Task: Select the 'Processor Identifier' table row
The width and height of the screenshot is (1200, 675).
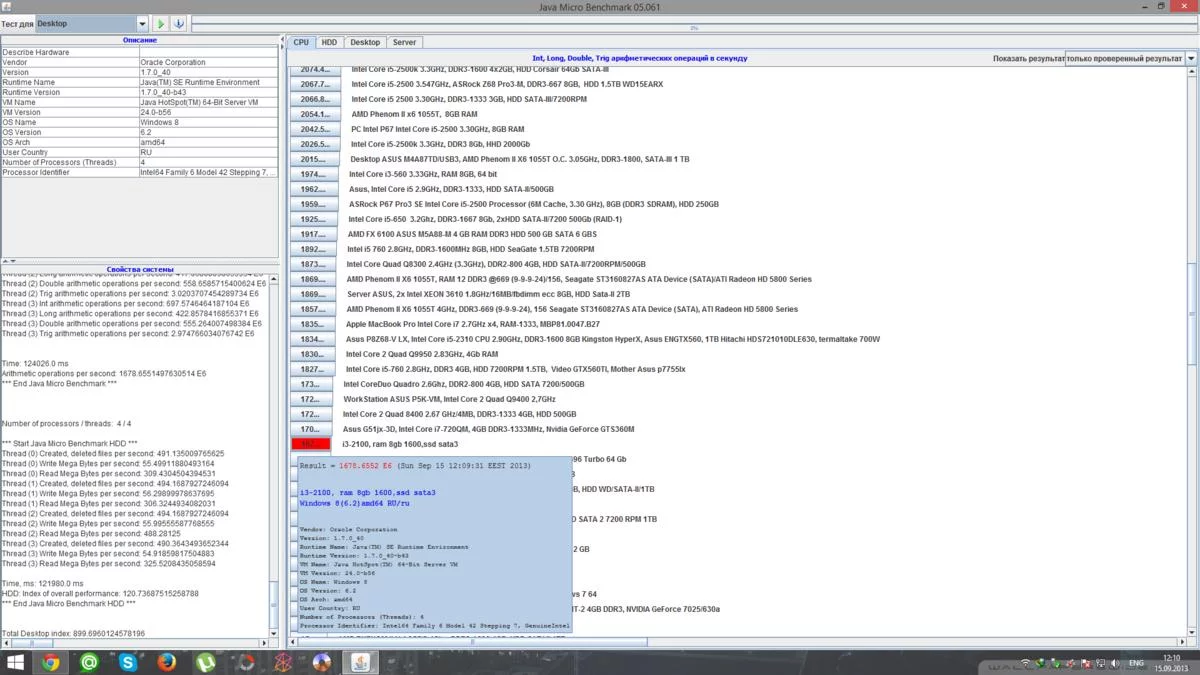Action: [140, 172]
